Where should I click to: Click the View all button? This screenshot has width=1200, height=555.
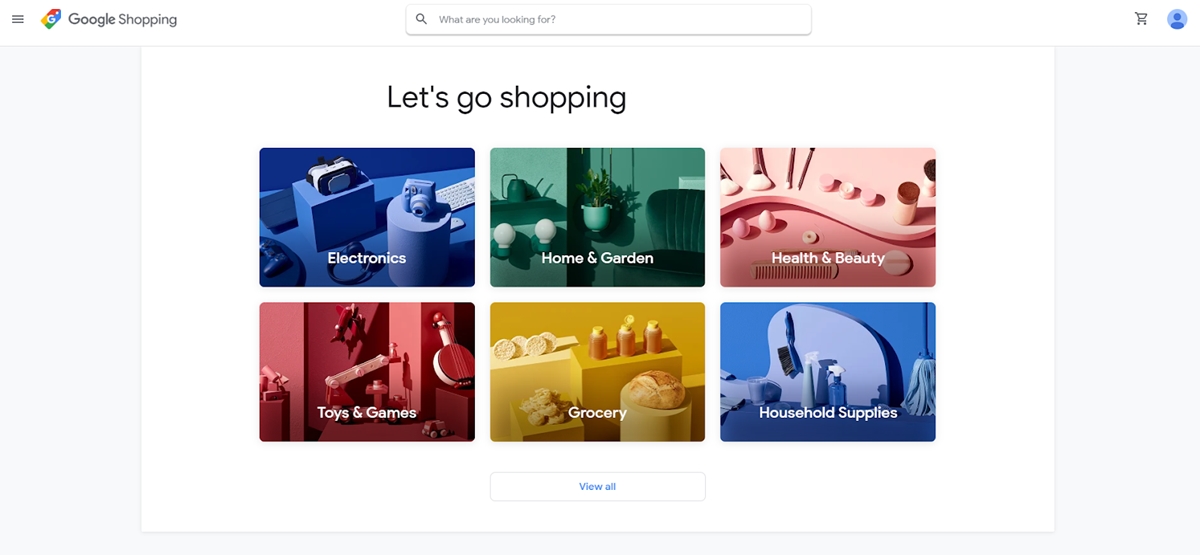597,486
